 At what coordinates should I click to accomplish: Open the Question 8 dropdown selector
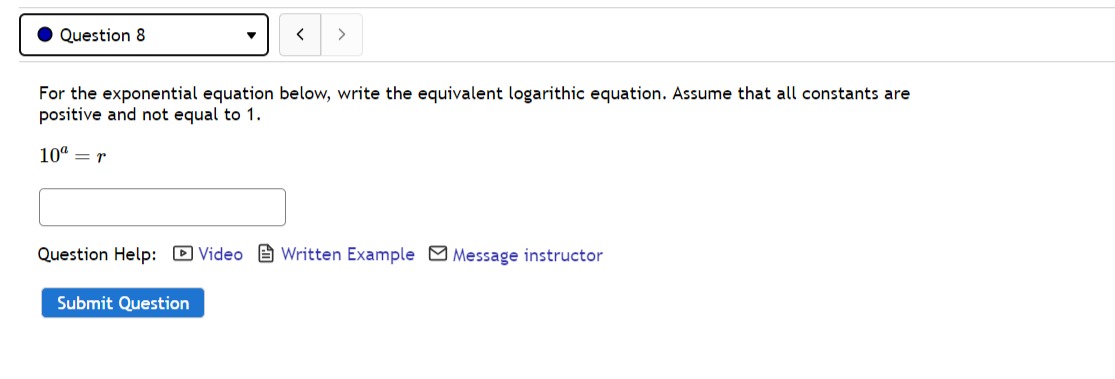[144, 35]
